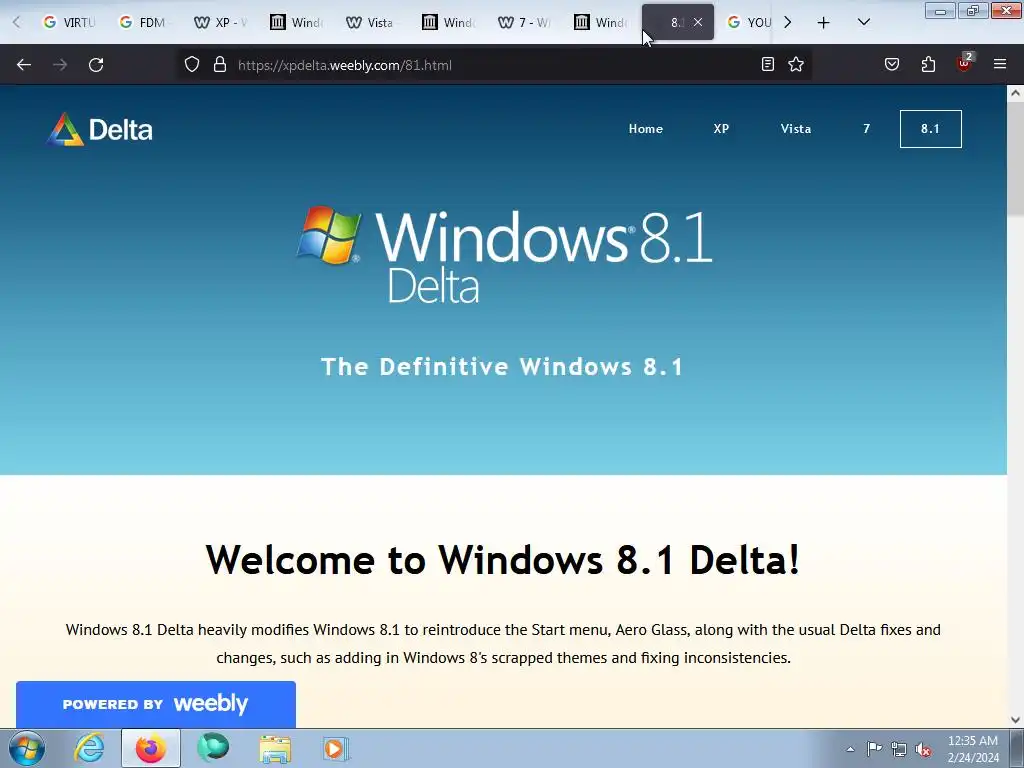This screenshot has height=768, width=1024.
Task: Switch to the VIRTU Google tab
Action: [x=69, y=22]
